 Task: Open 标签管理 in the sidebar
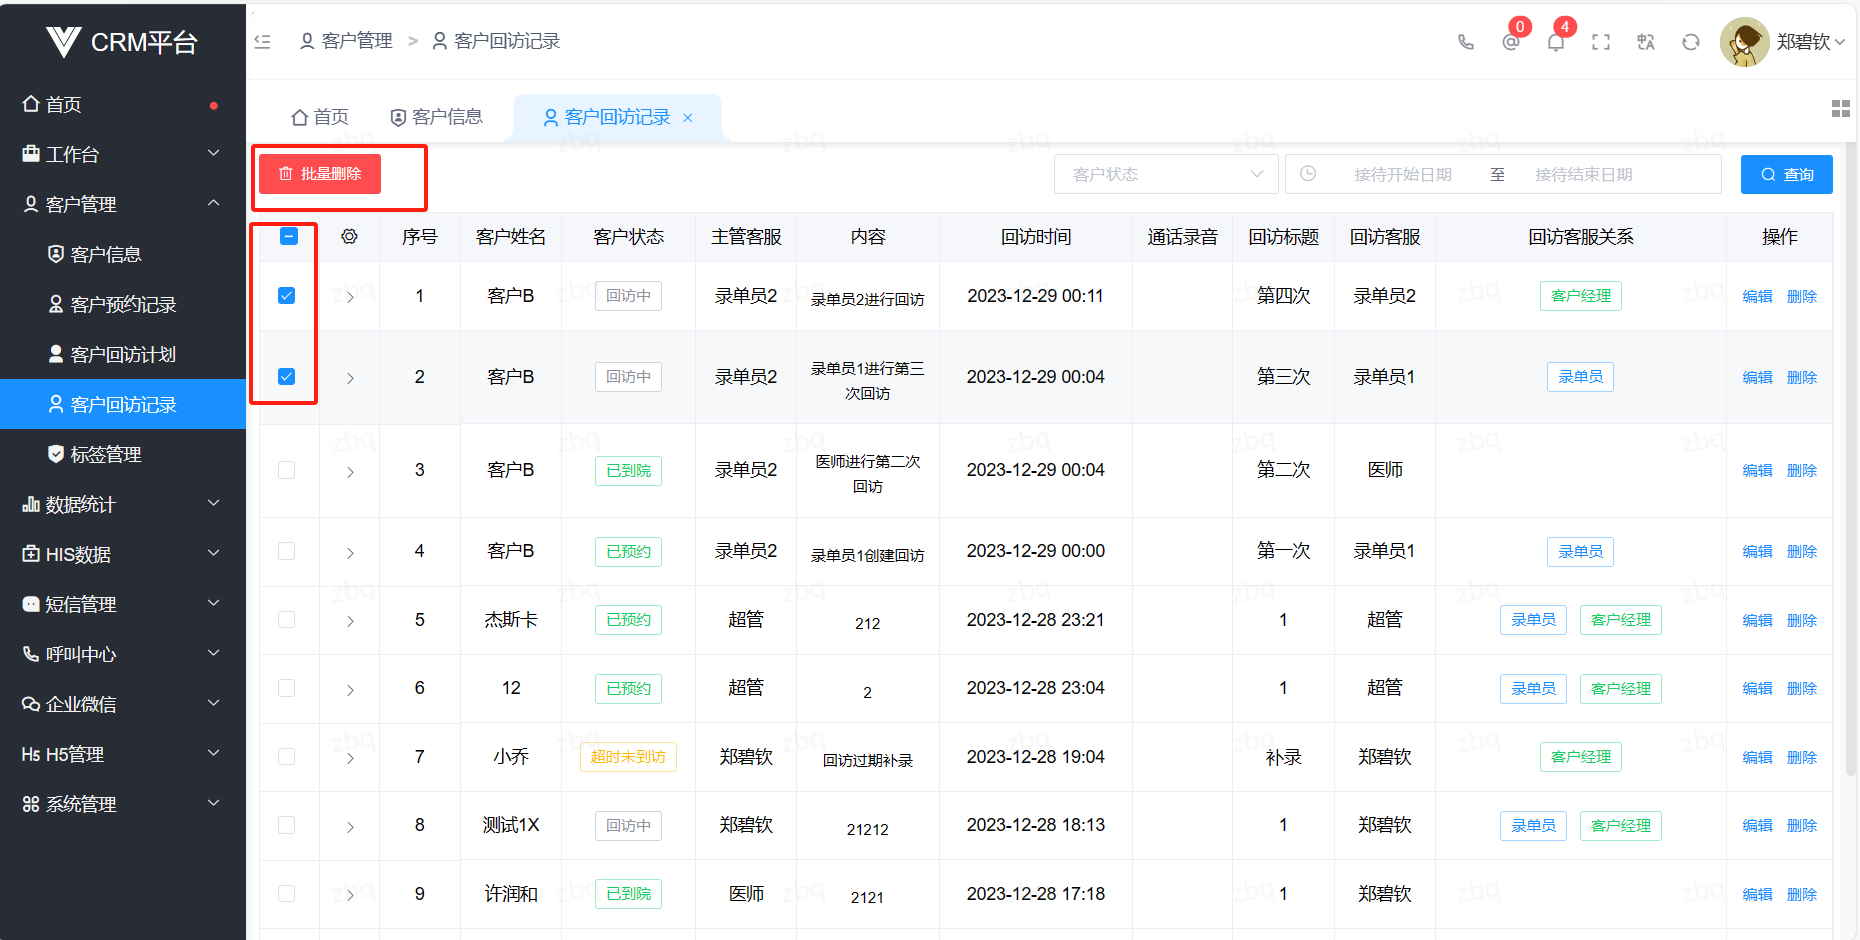[123, 454]
